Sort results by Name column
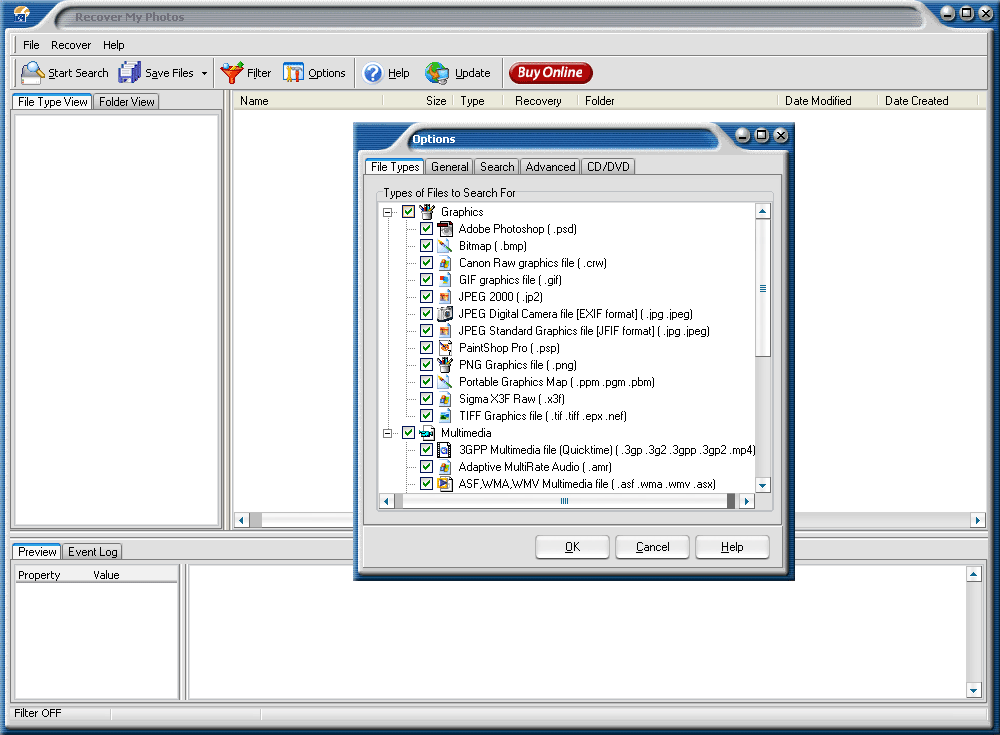This screenshot has height=735, width=1000. [x=309, y=101]
